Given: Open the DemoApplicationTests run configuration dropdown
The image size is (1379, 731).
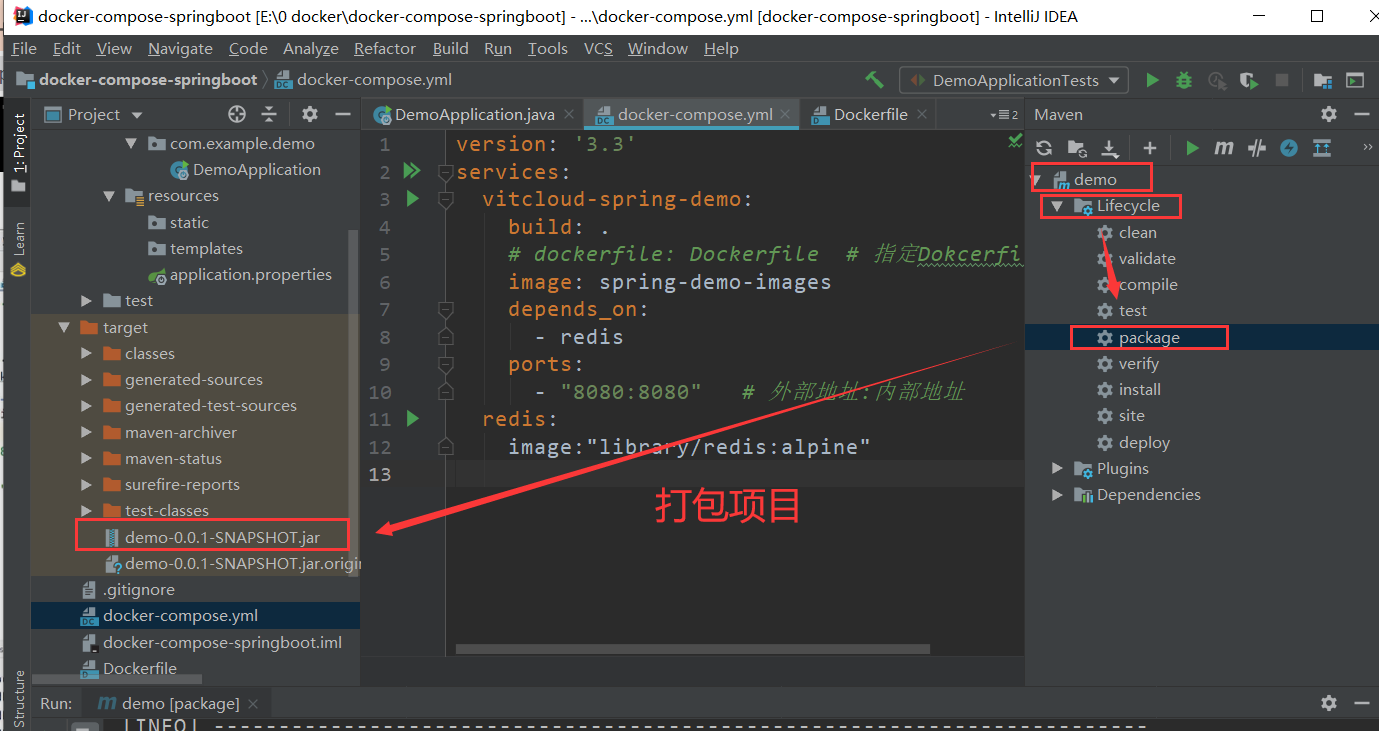Looking at the screenshot, I should pyautogui.click(x=1014, y=80).
